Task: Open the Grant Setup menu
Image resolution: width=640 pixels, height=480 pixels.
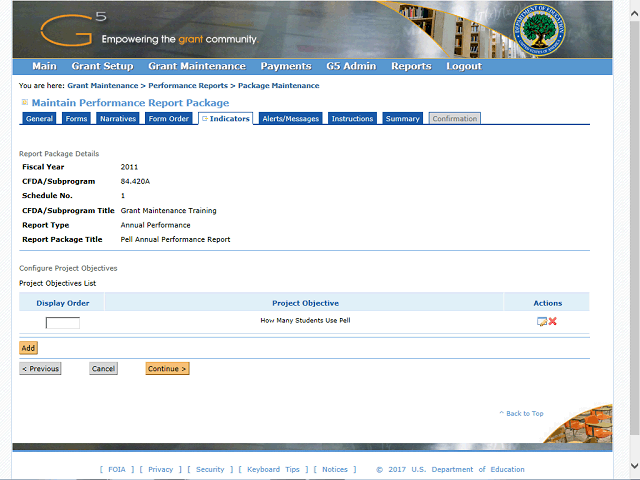Action: coord(102,66)
